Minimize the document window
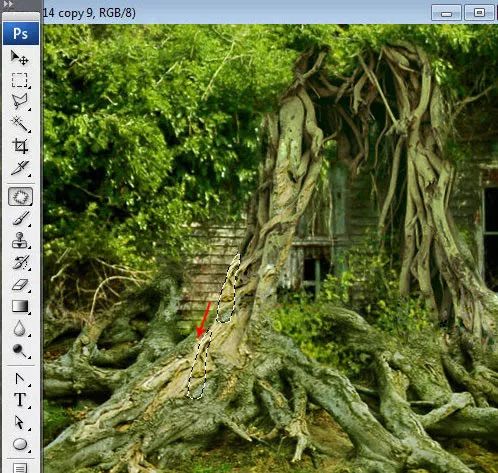 tap(446, 13)
